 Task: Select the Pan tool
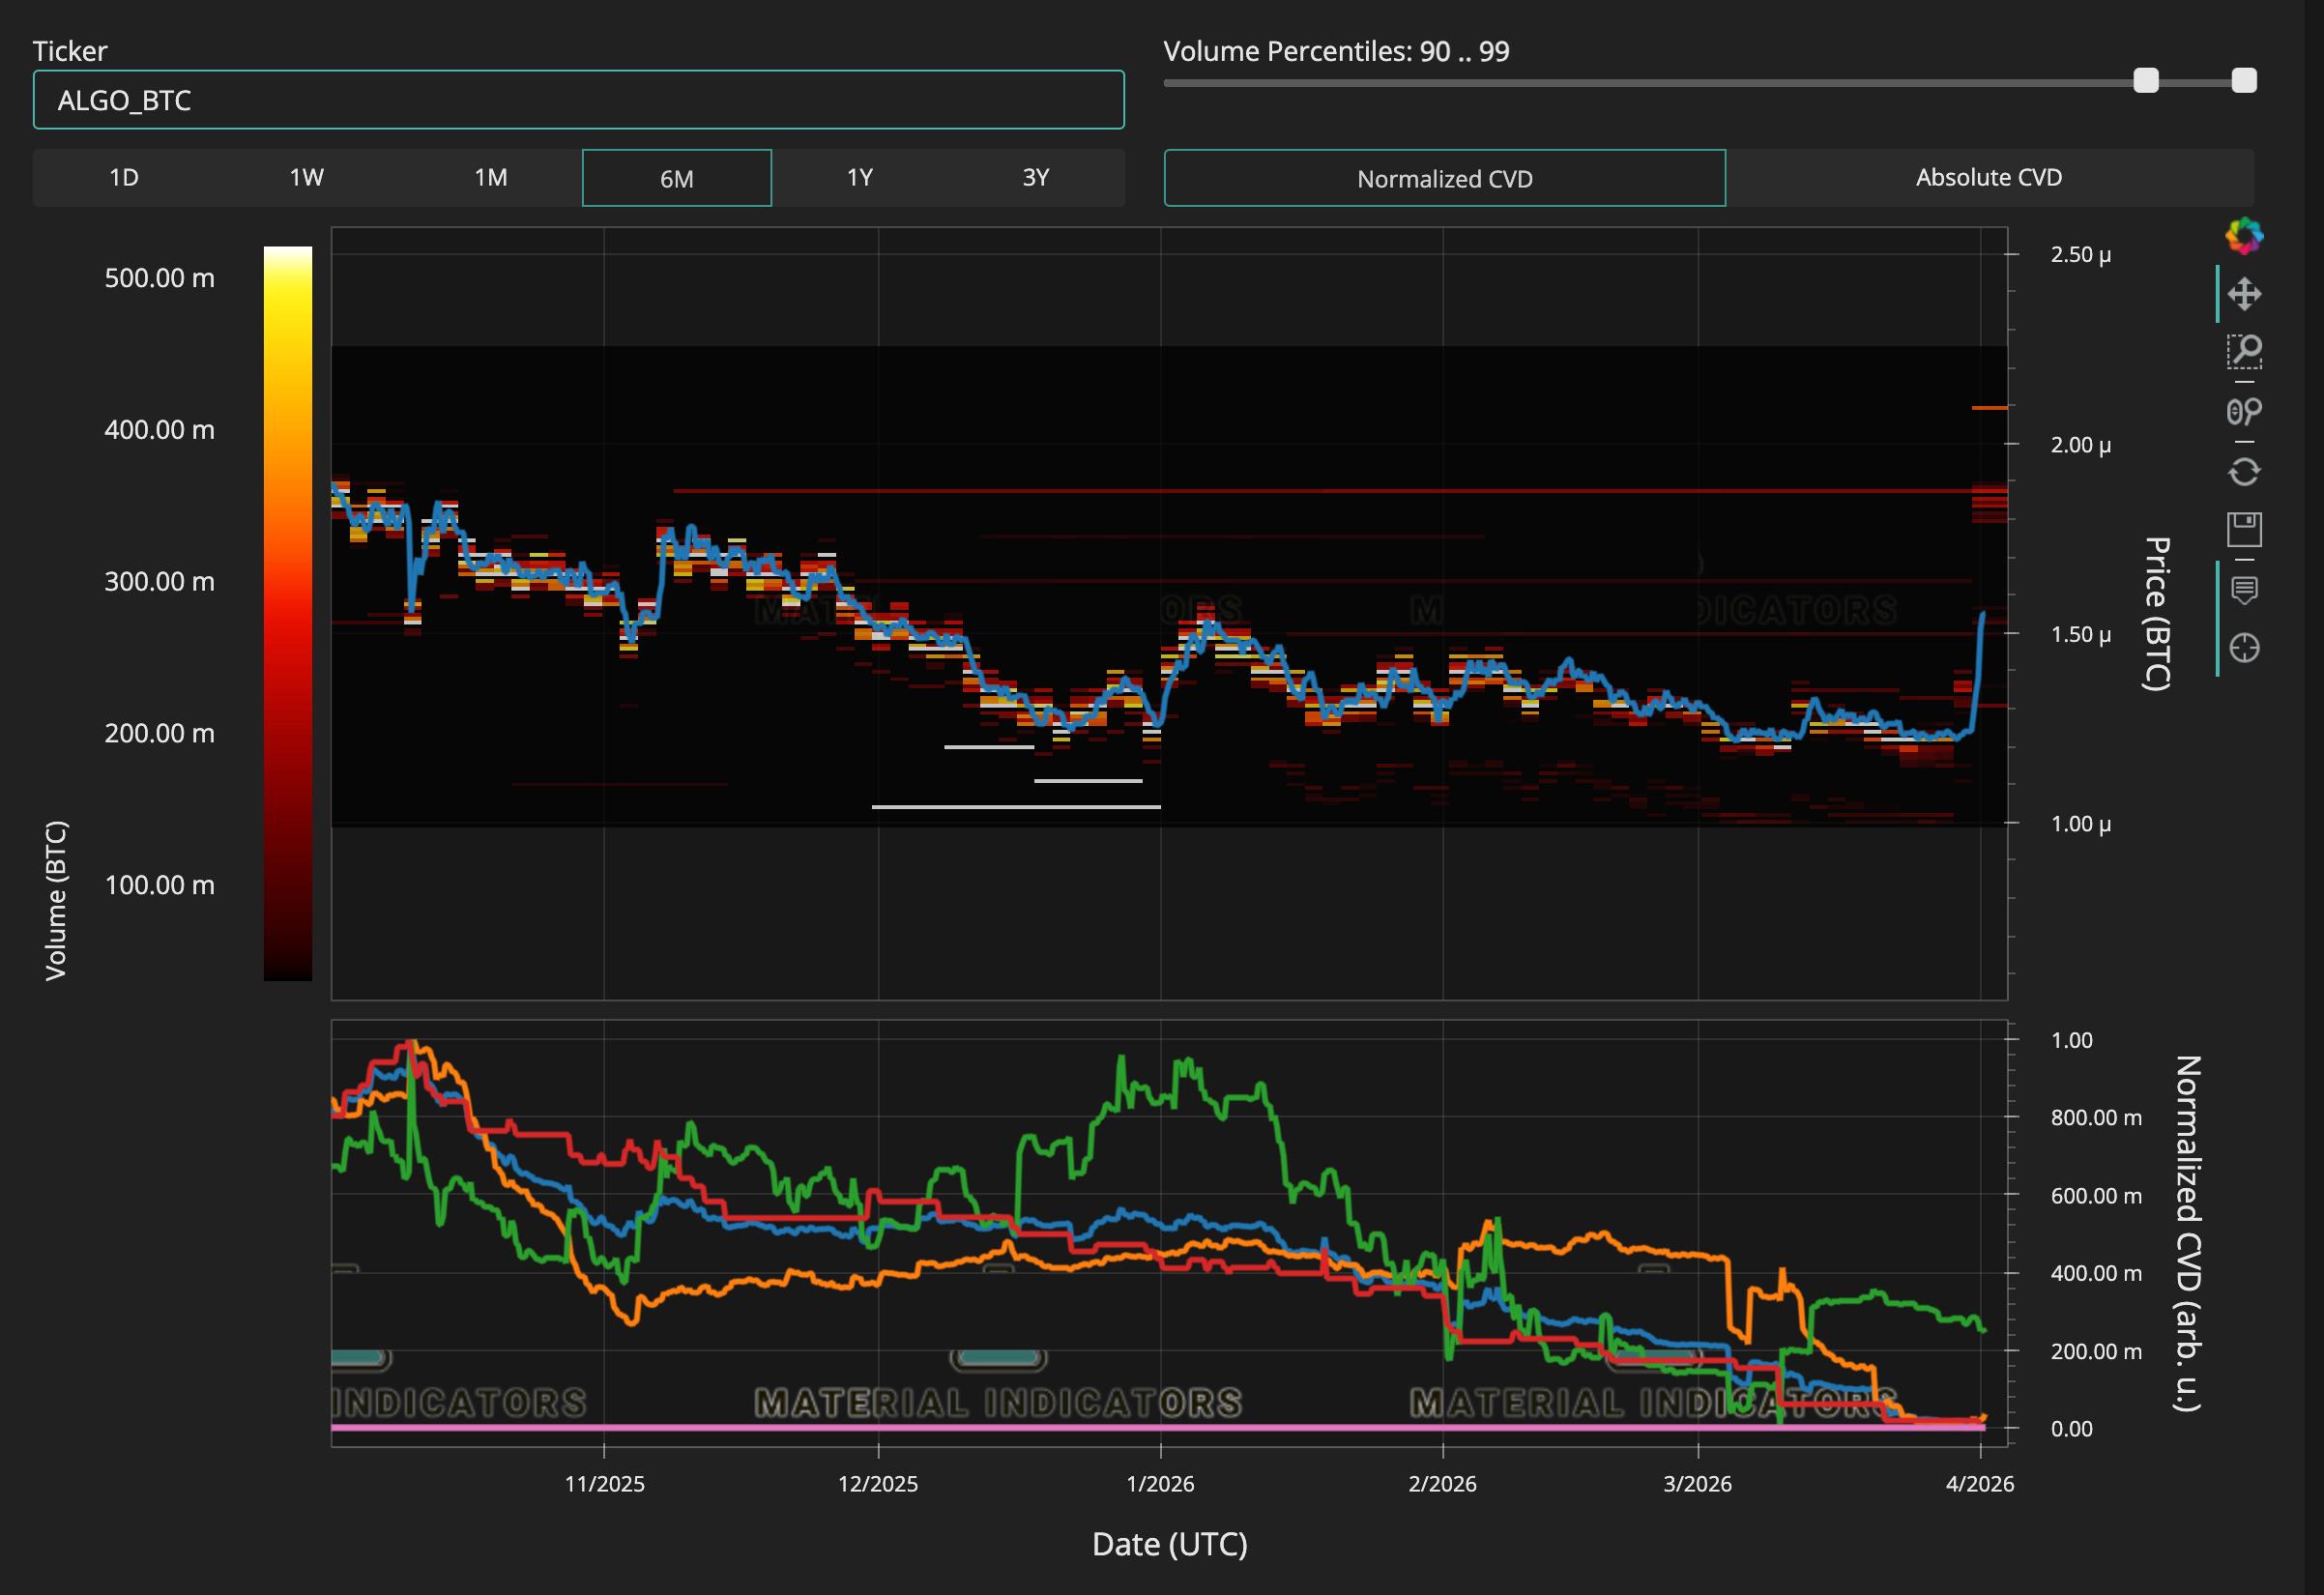[2244, 294]
